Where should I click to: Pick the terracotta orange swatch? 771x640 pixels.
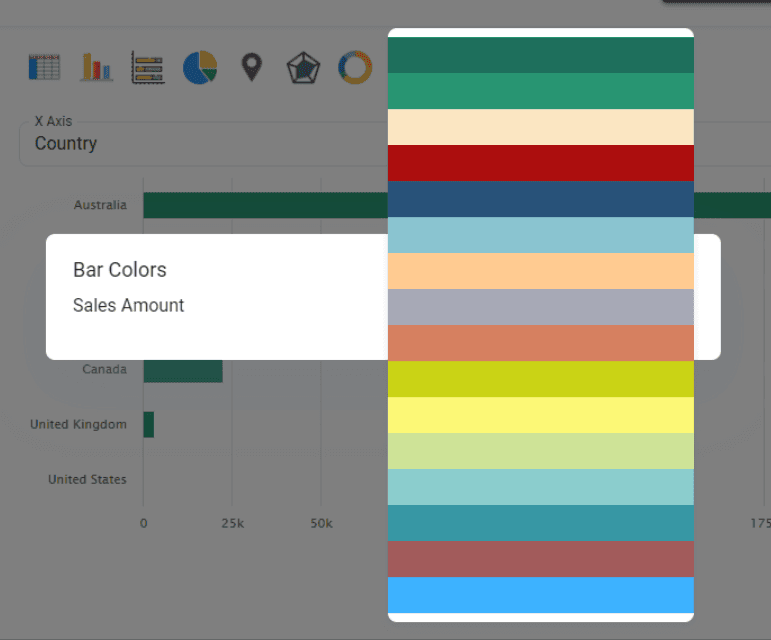(x=540, y=343)
